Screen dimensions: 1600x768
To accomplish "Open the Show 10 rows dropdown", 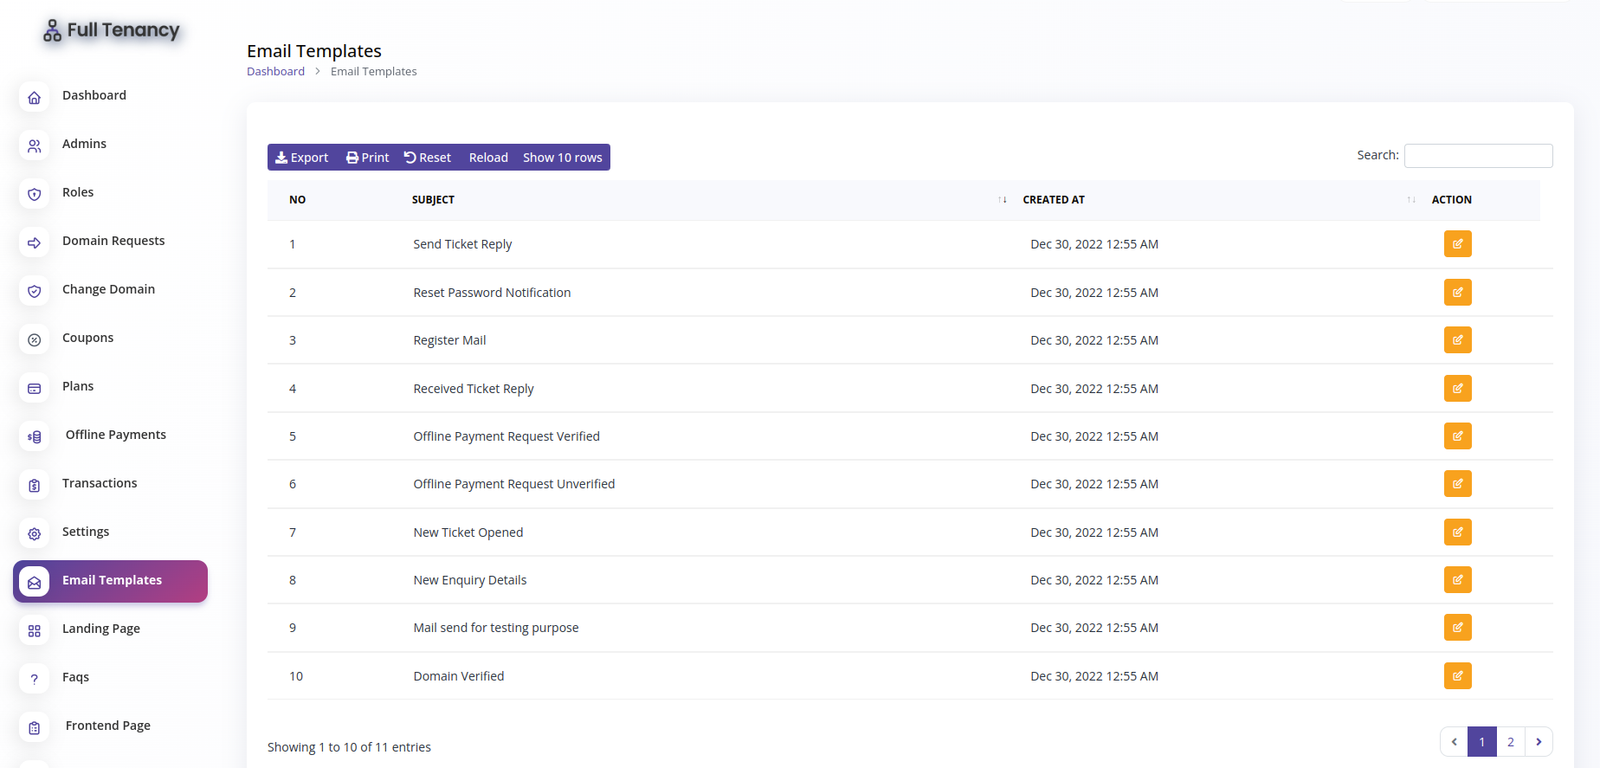I will (x=562, y=158).
